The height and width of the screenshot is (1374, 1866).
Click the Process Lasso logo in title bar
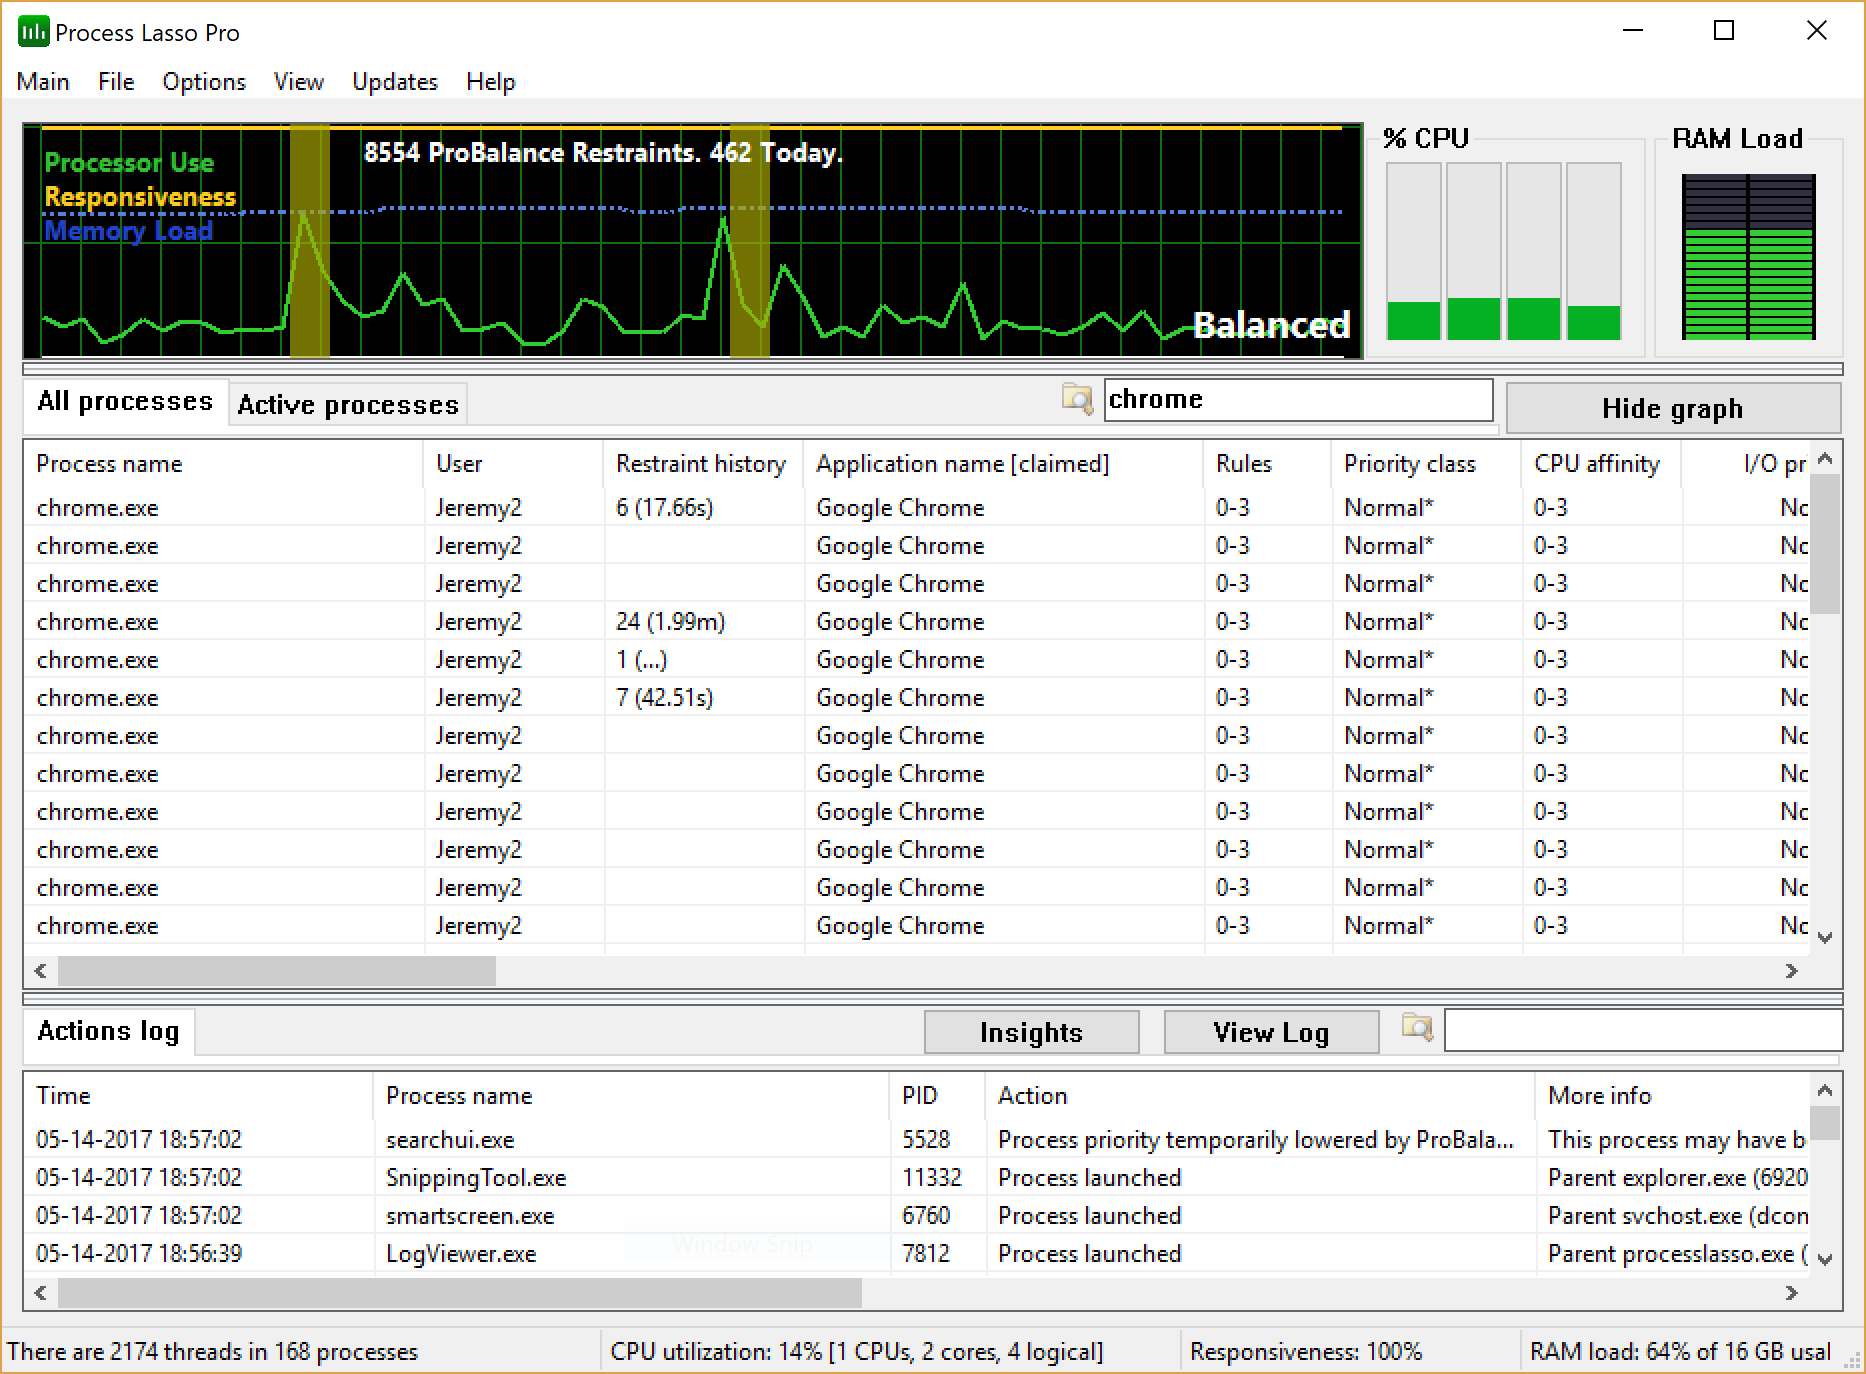[32, 30]
